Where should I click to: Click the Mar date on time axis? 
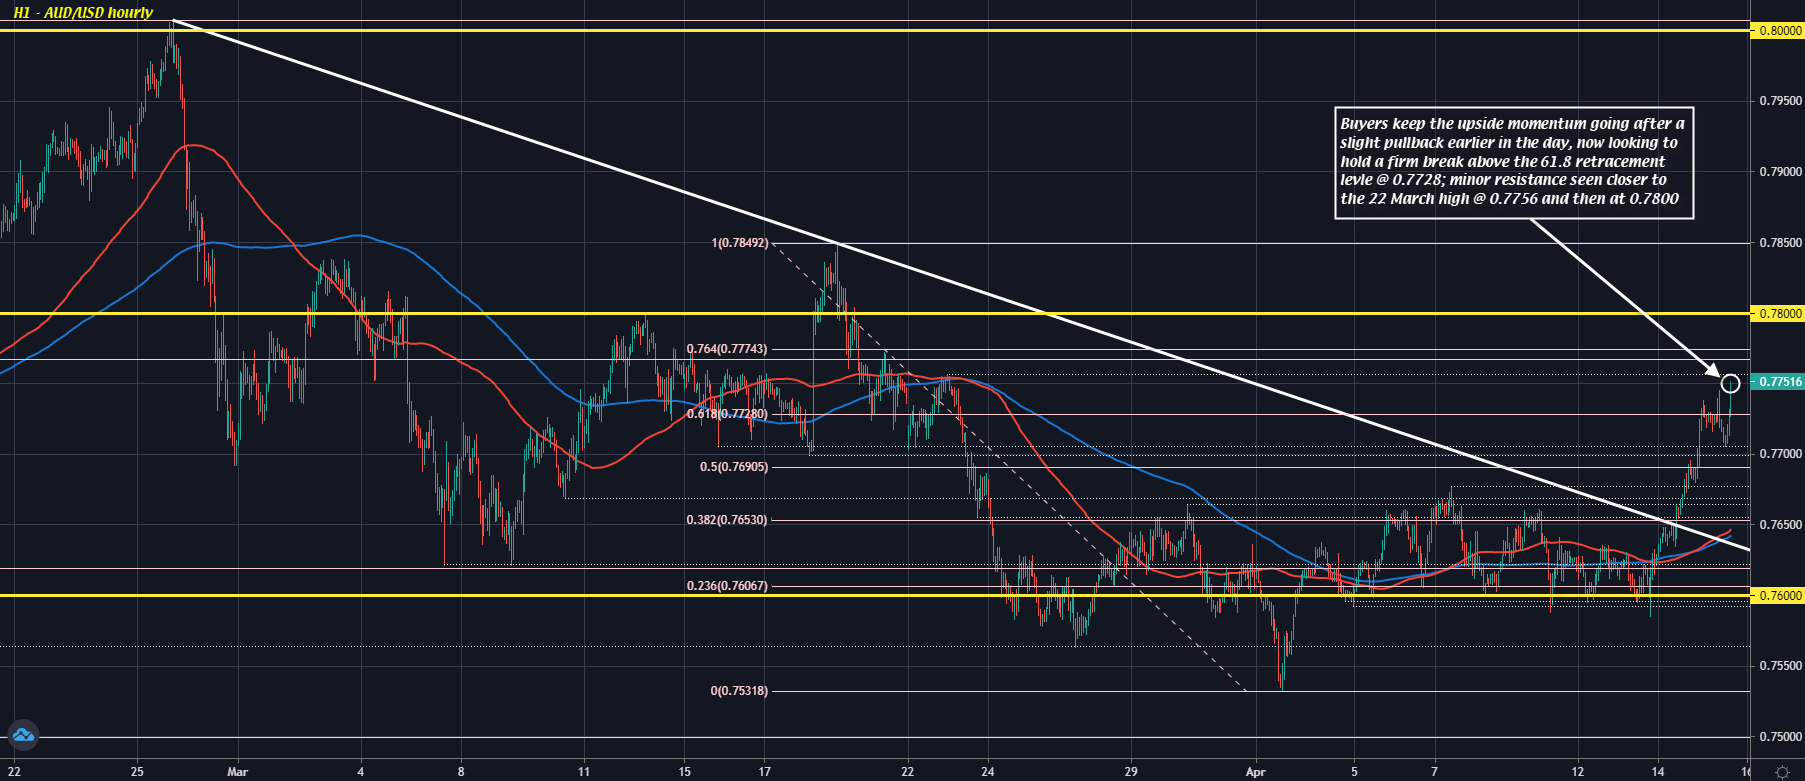pyautogui.click(x=237, y=772)
